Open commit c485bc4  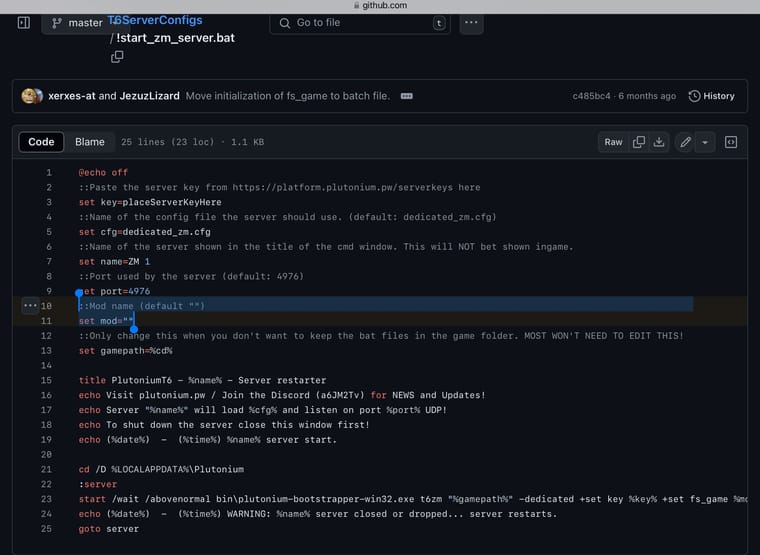(x=591, y=96)
